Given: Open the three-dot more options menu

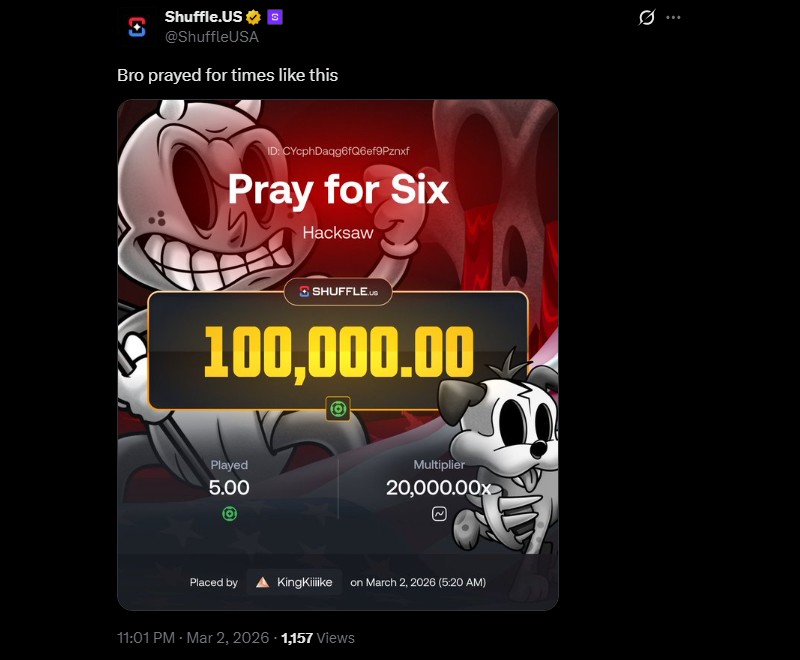Looking at the screenshot, I should (673, 18).
